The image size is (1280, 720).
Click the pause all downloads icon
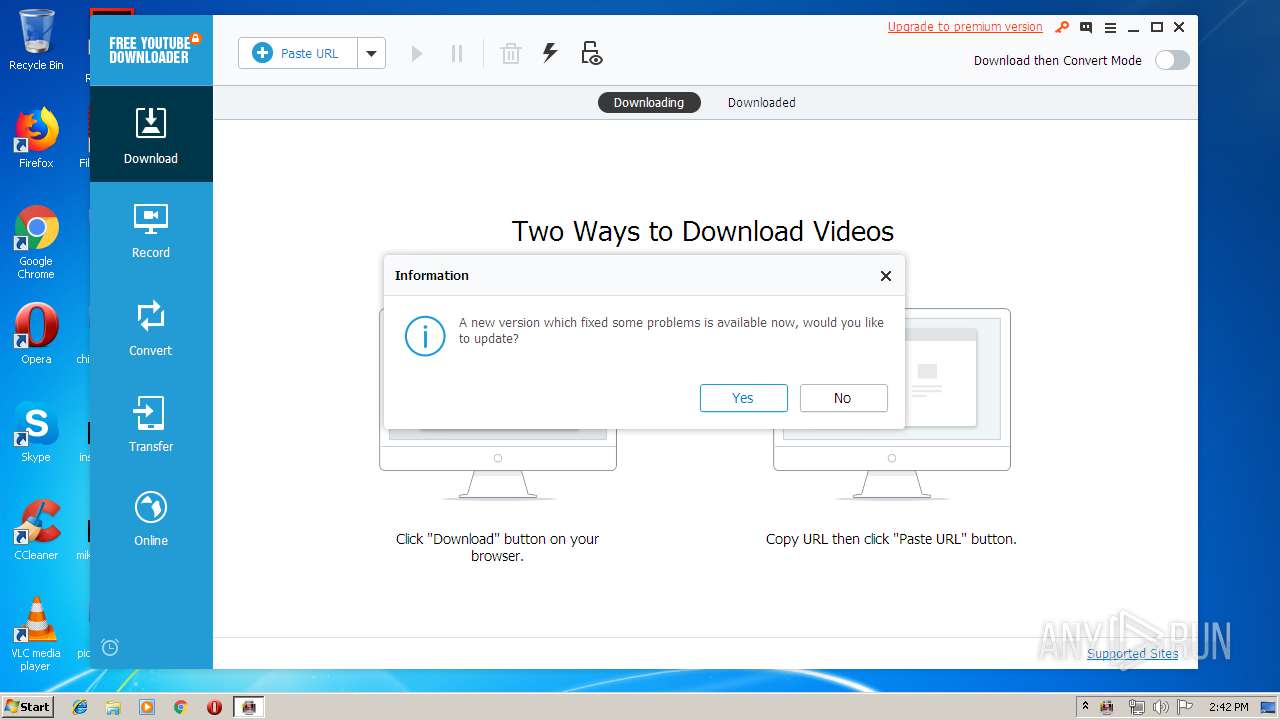[x=457, y=53]
